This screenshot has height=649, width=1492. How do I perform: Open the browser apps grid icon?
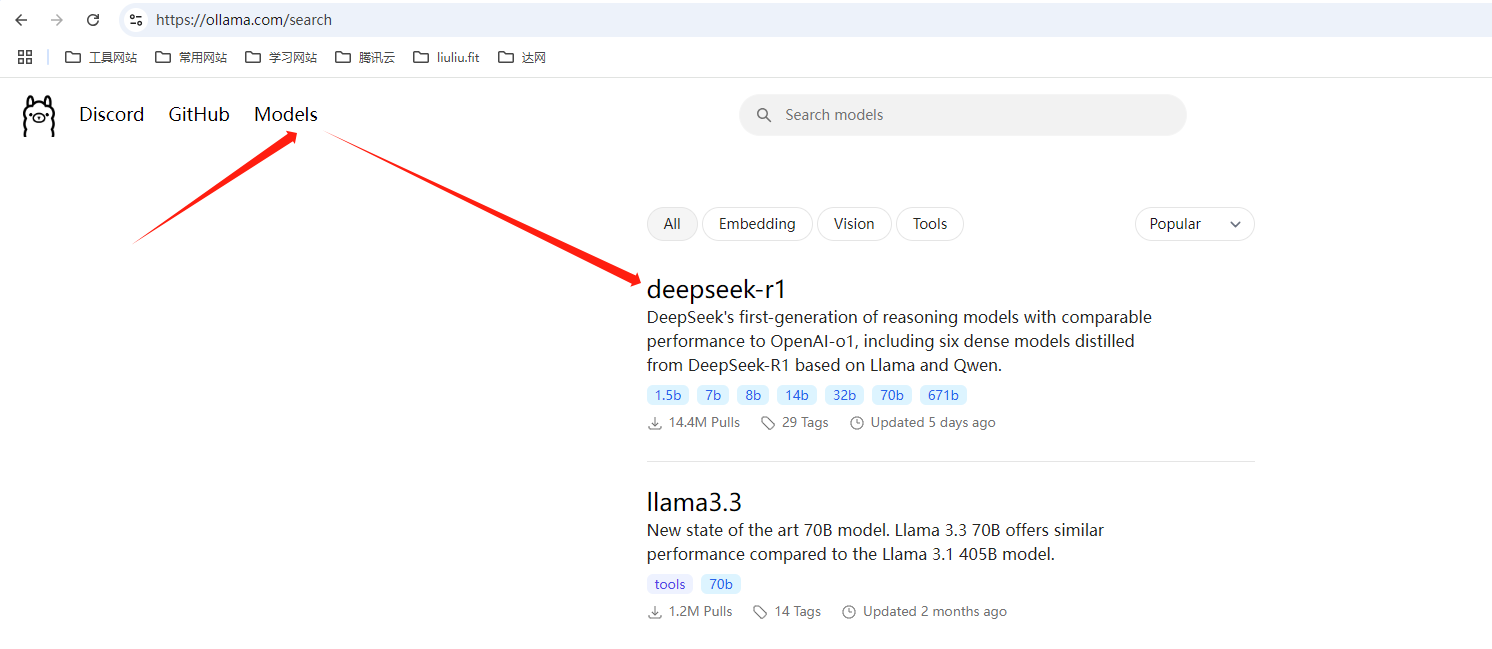pos(25,57)
